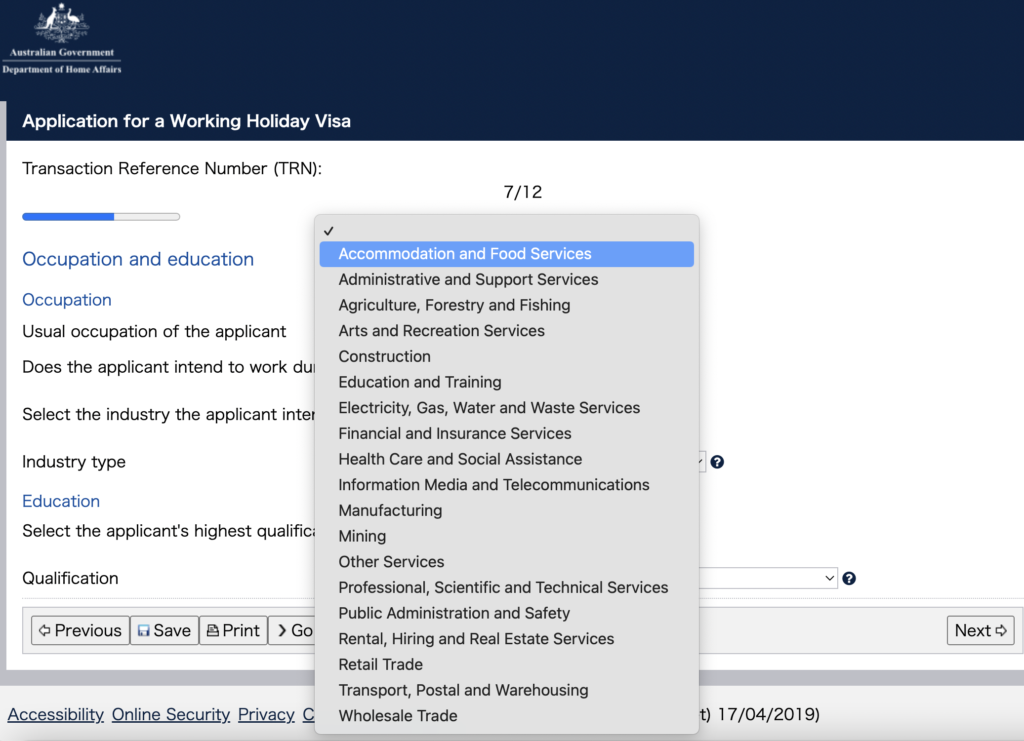Choose Agriculture, Forestry and Fishing
This screenshot has height=741, width=1024.
tap(454, 305)
